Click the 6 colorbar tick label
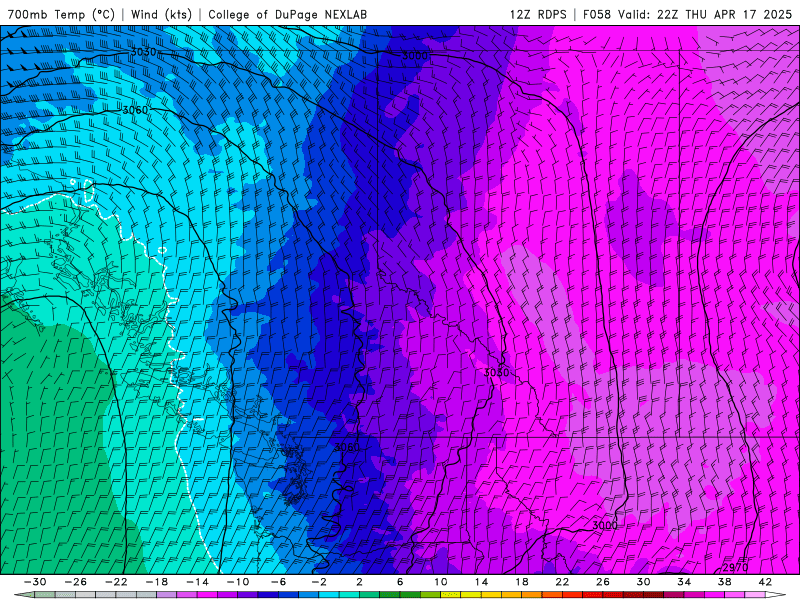The image size is (800, 600). pos(400,582)
